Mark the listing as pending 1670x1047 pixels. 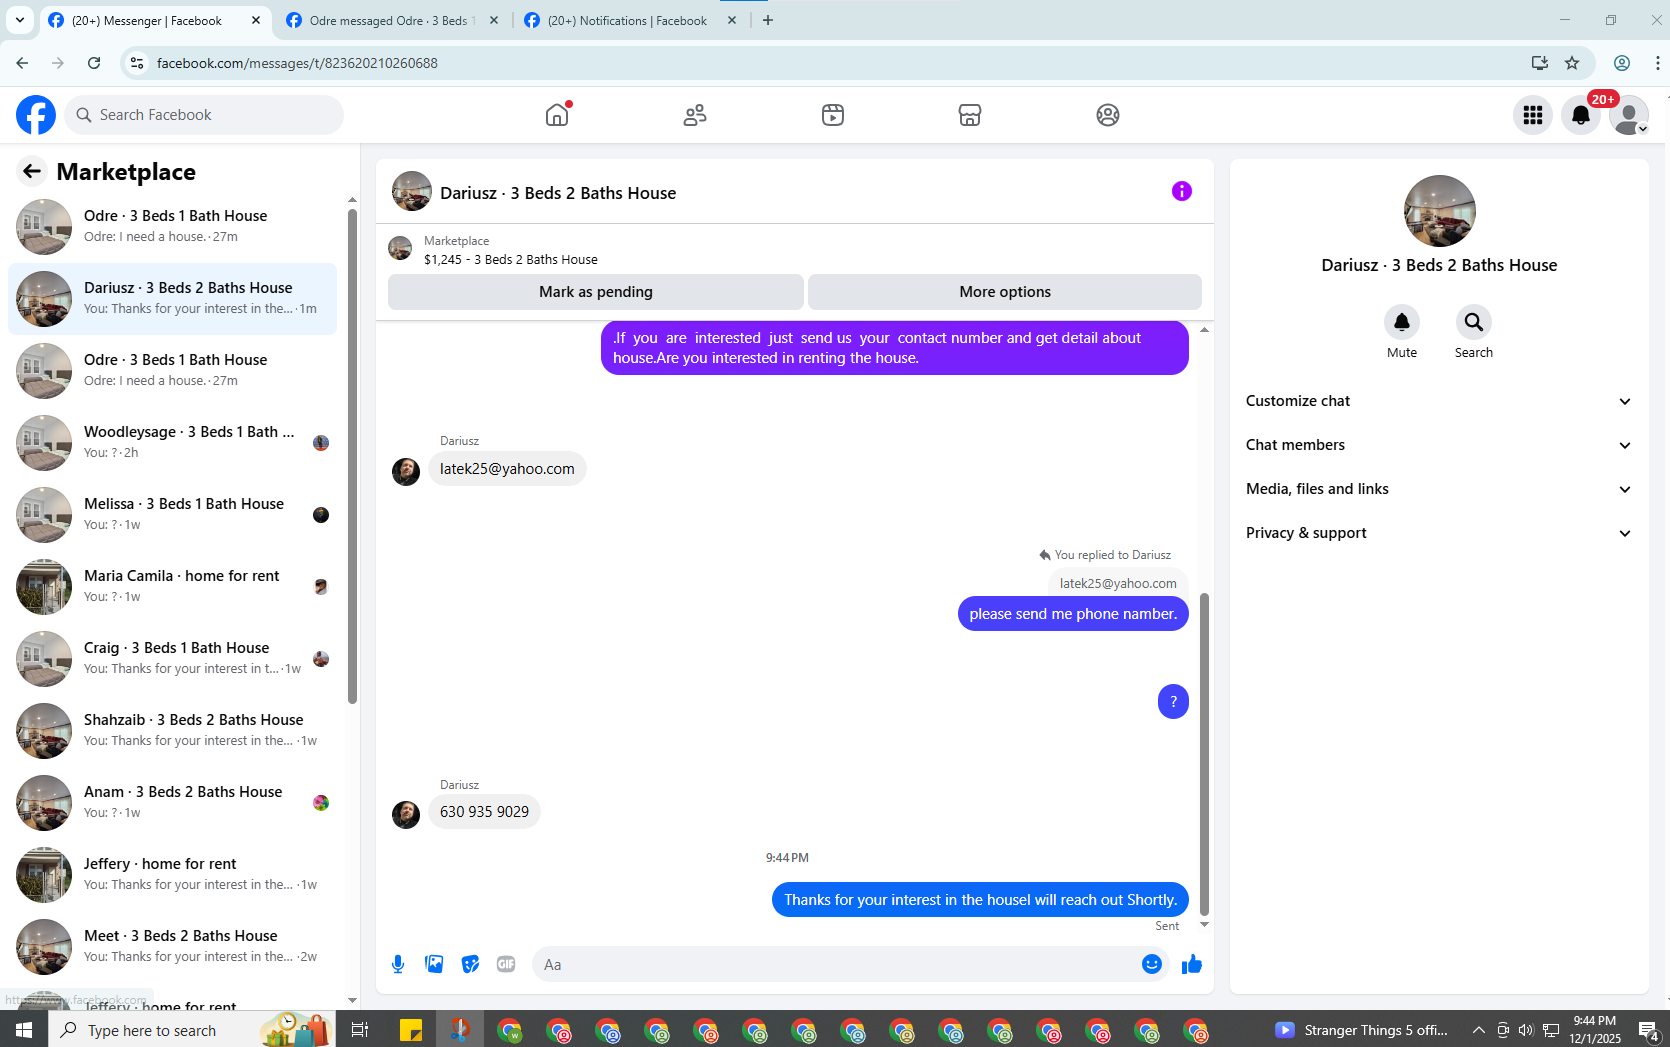pyautogui.click(x=596, y=292)
